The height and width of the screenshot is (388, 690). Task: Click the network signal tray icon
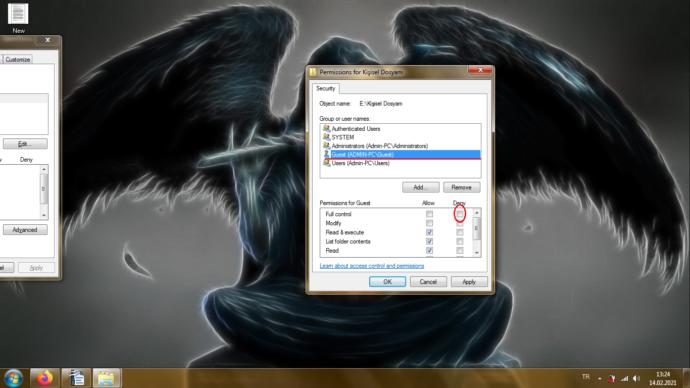pyautogui.click(x=624, y=378)
